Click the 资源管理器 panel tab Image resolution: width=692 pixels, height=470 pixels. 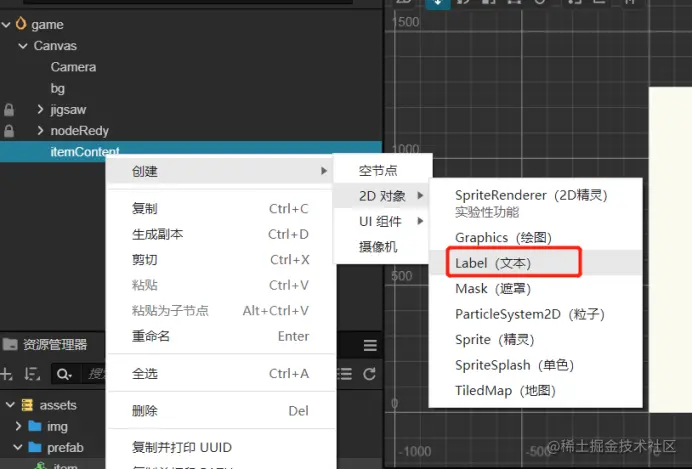click(45, 344)
